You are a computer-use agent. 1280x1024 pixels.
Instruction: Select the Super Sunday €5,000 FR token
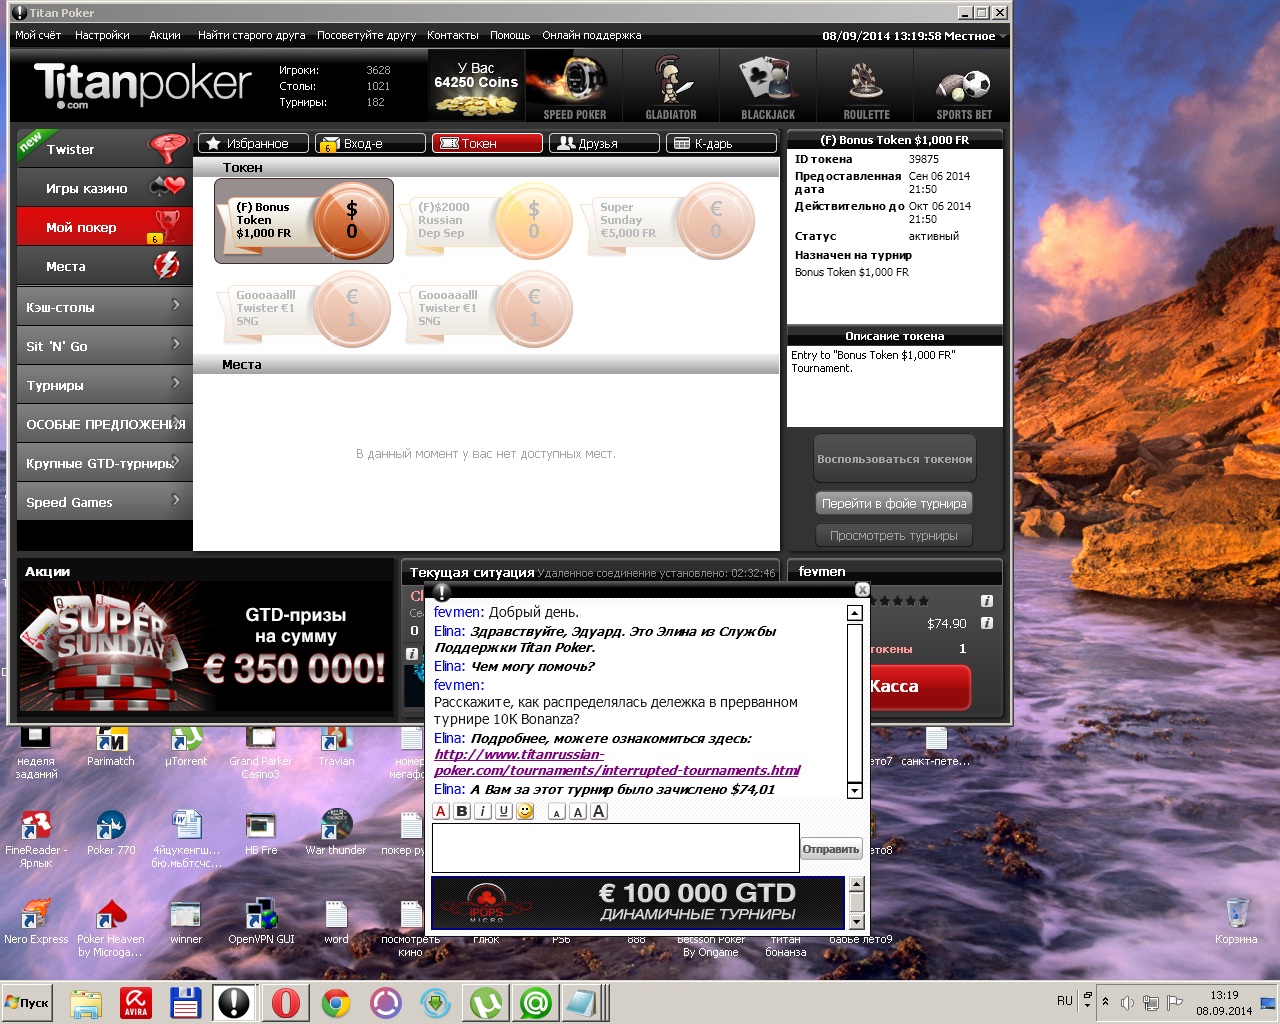[668, 221]
